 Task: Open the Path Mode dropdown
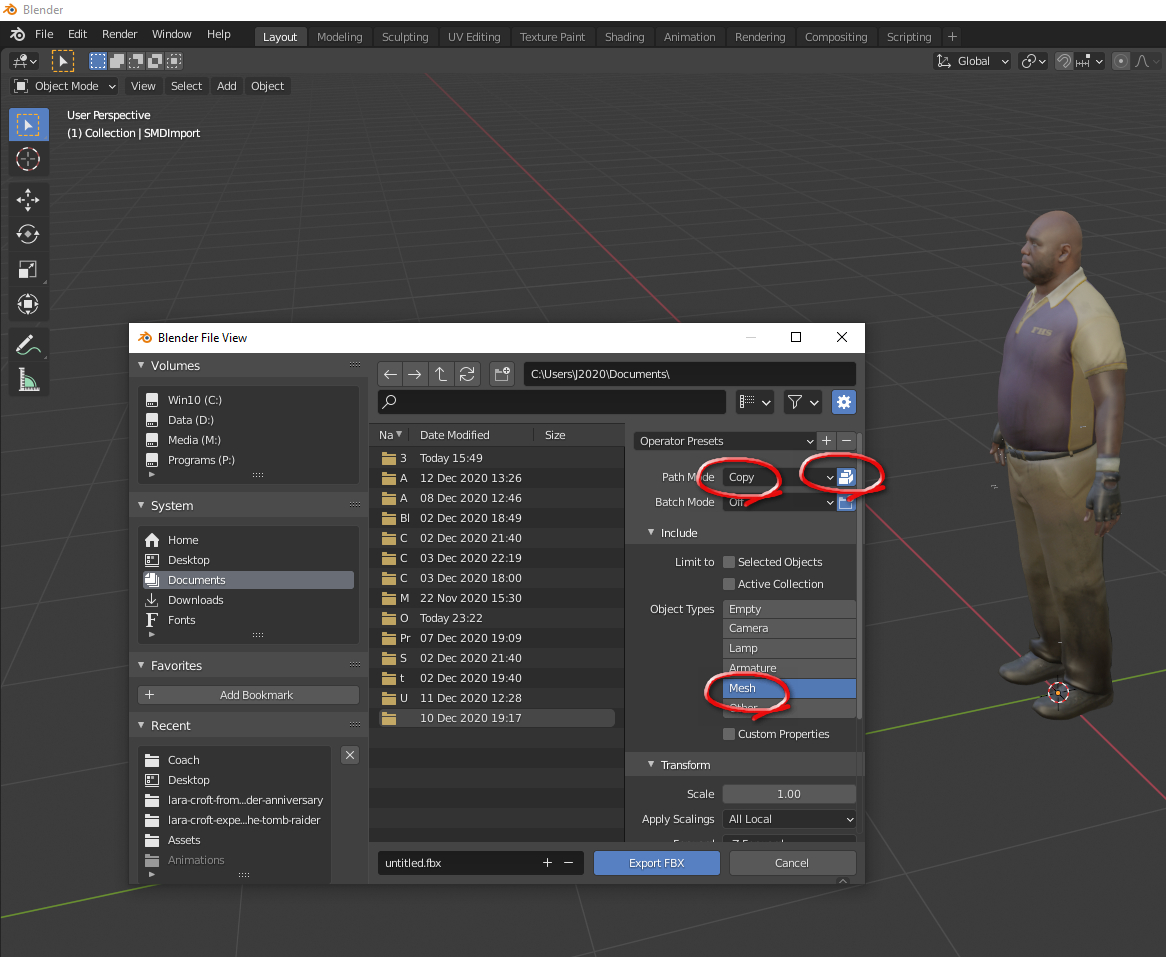[779, 477]
